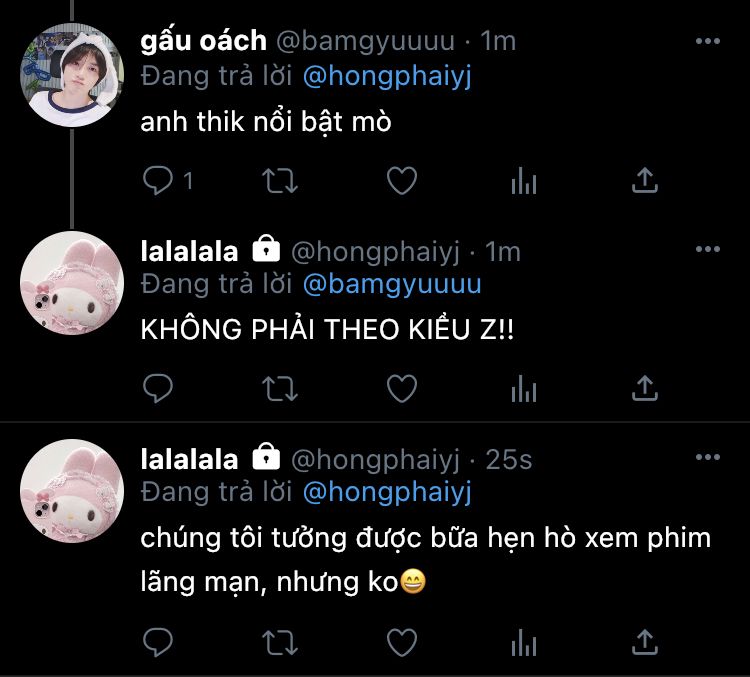The image size is (750, 677).
Task: Reply to 'KHÔNG PHẢI THEO KIỂU Z!!' tweet
Action: [158, 388]
